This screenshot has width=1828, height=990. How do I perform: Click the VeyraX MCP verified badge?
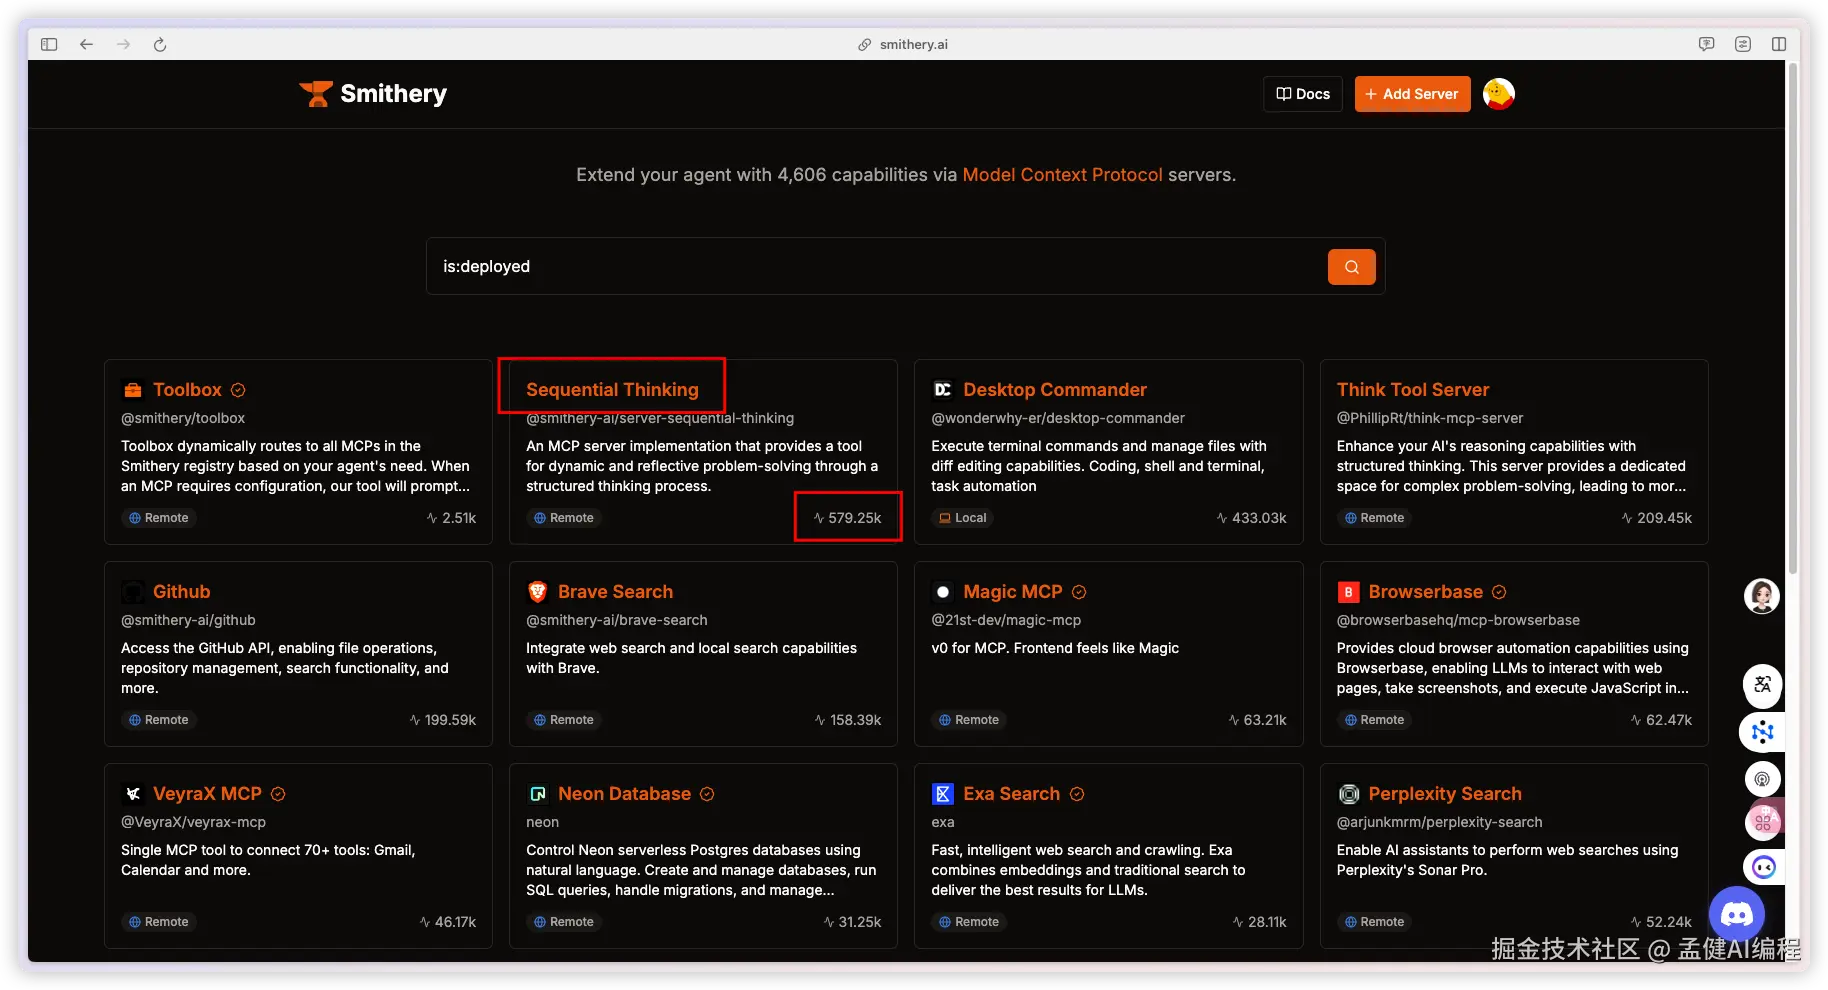pos(278,794)
